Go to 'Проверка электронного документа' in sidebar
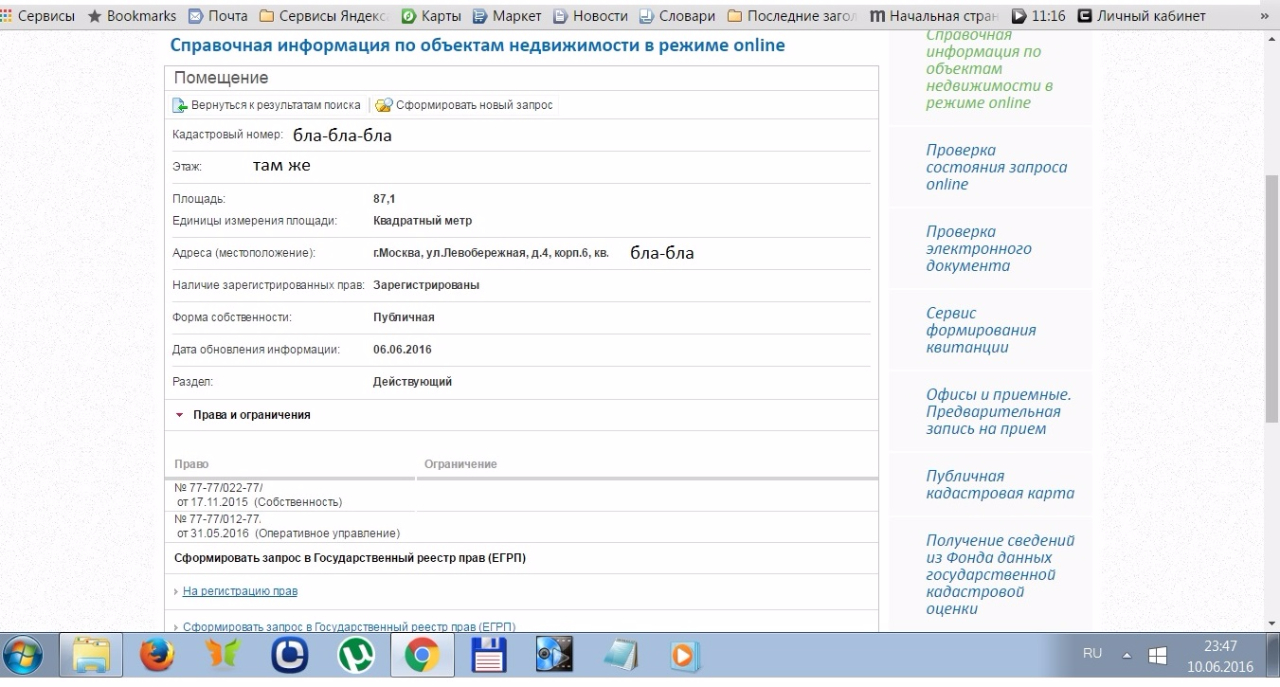Viewport: 1280px width, 687px height. click(978, 249)
